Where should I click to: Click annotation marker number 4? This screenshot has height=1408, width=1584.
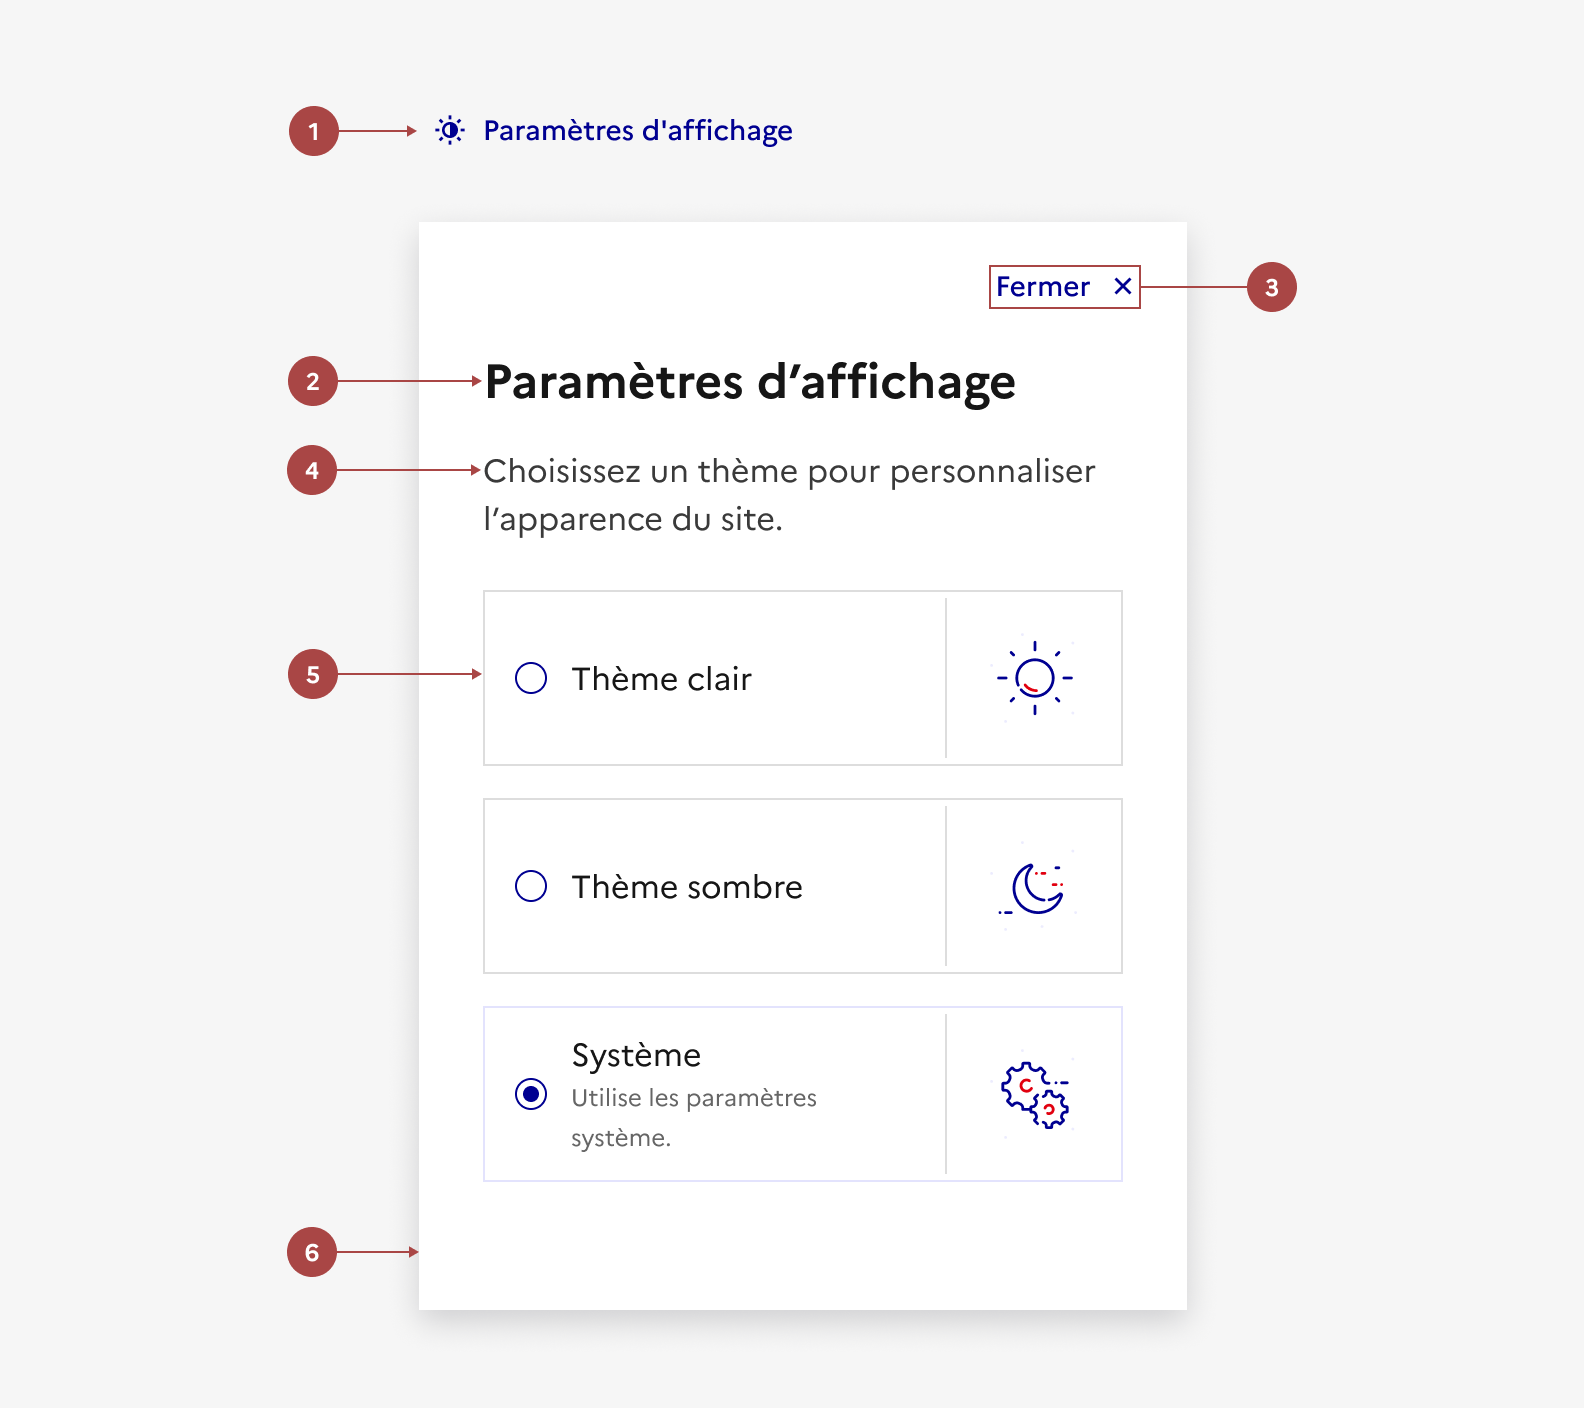pyautogui.click(x=312, y=470)
